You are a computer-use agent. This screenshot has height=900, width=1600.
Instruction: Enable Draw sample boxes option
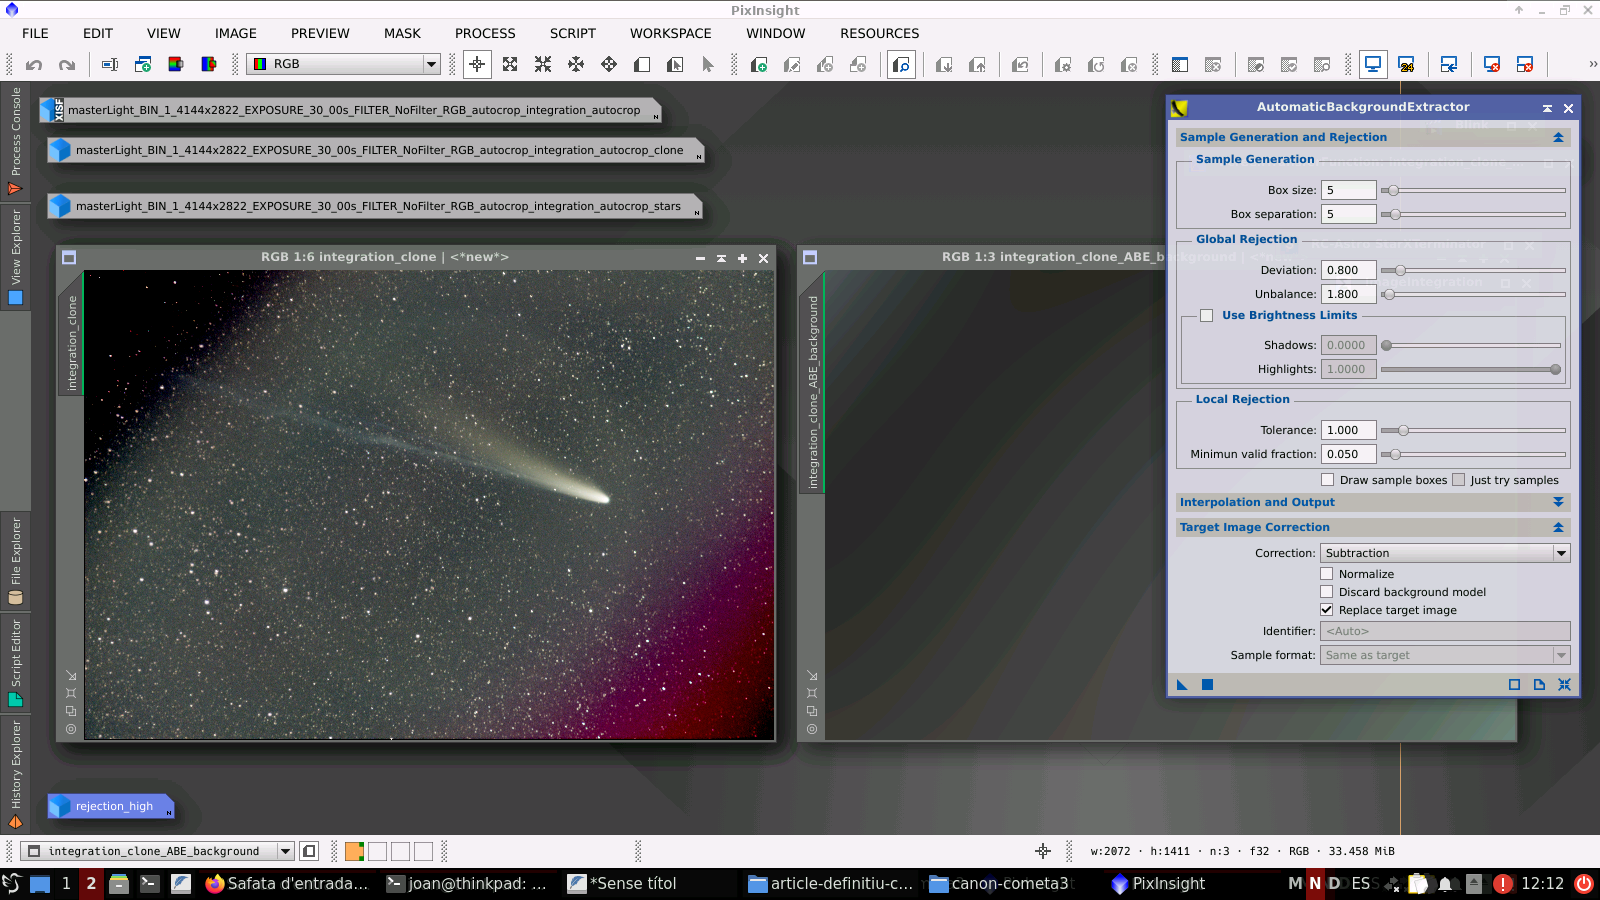[1328, 480]
